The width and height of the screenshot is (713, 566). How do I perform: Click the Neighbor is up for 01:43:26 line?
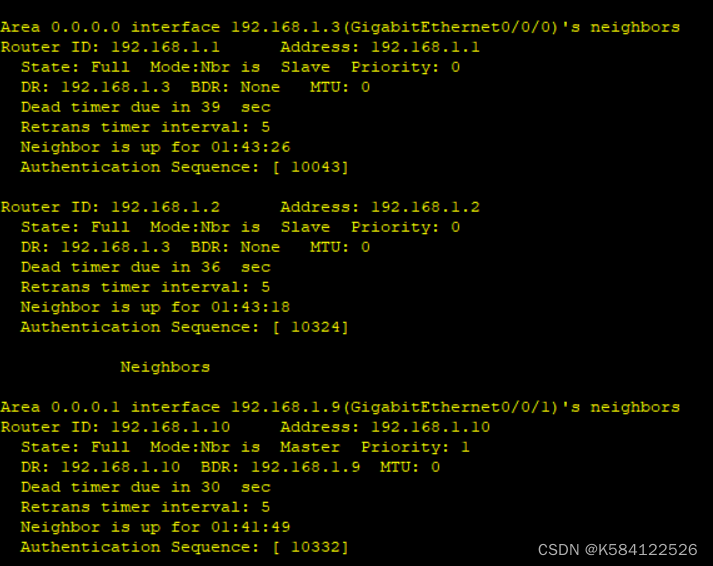pyautogui.click(x=156, y=147)
